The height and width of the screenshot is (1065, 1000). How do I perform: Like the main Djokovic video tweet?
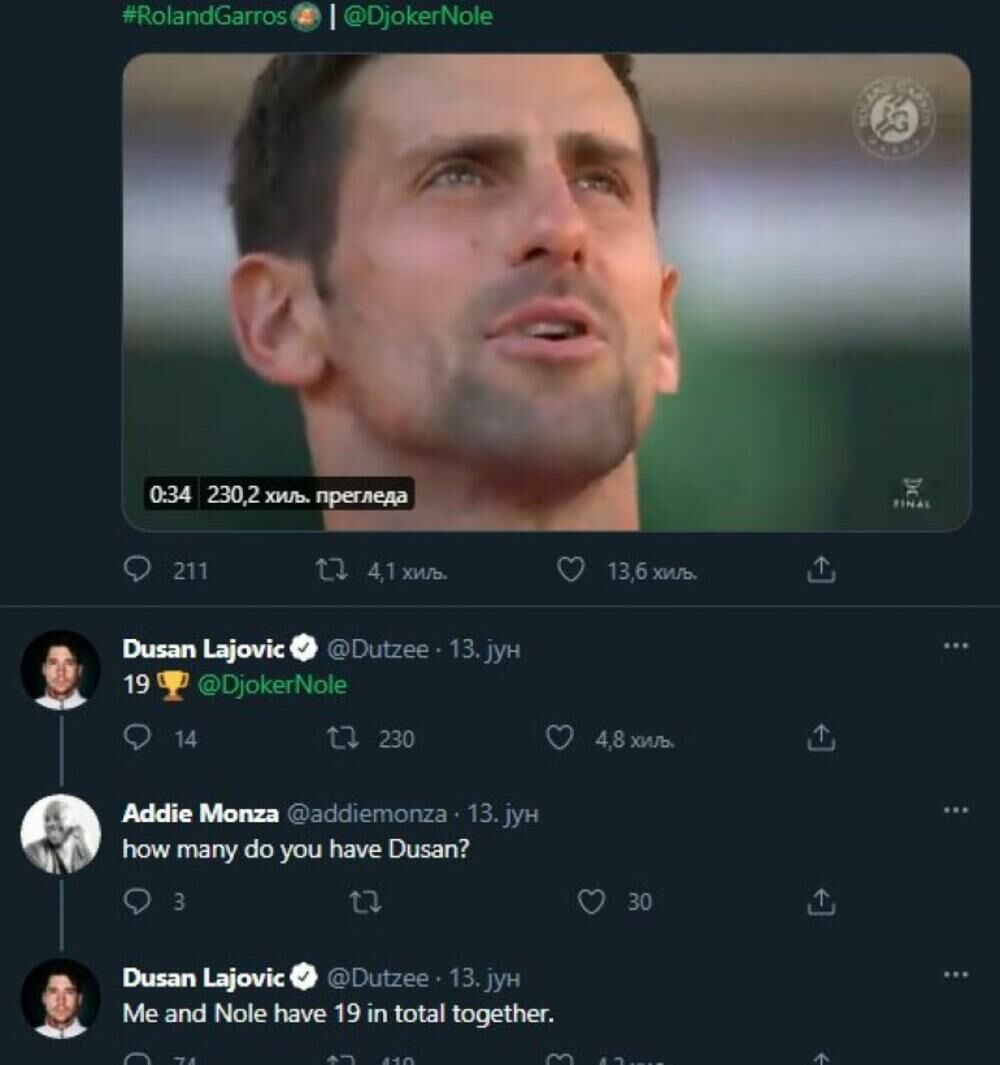pos(569,570)
